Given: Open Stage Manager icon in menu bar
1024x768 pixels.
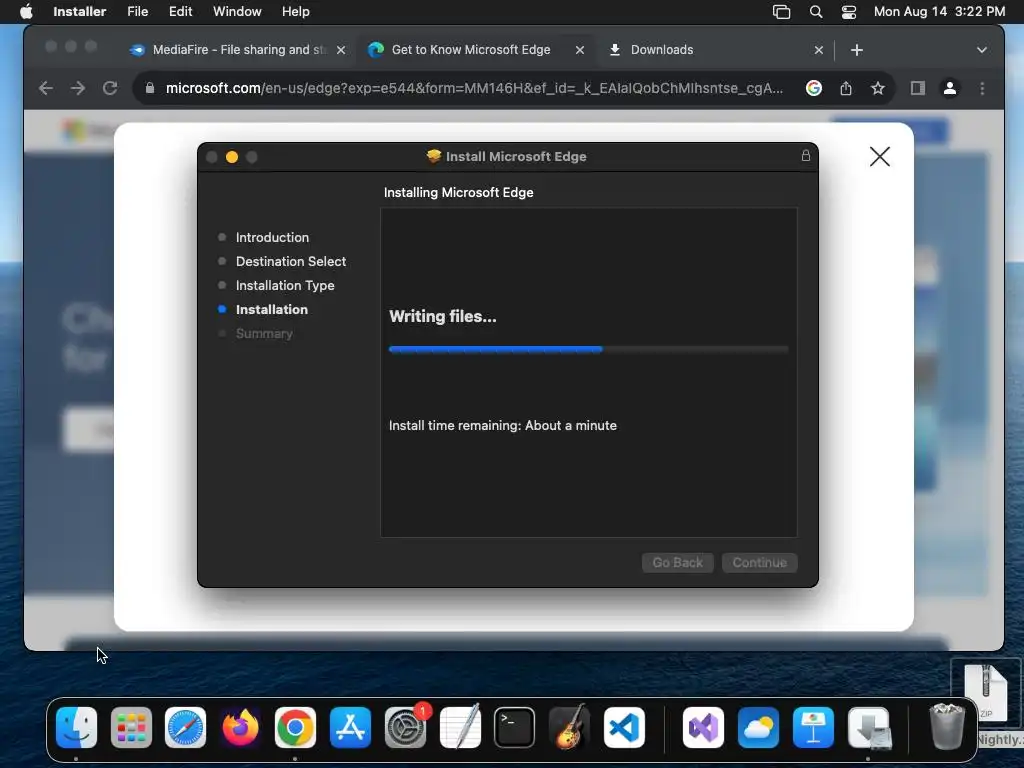Looking at the screenshot, I should pyautogui.click(x=781, y=12).
